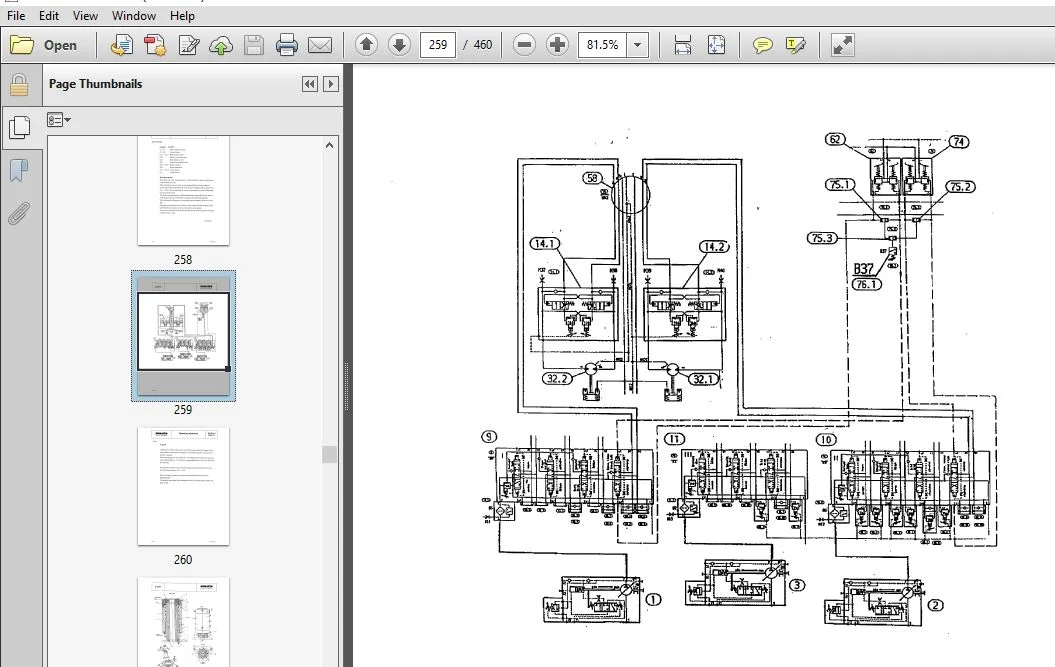1055x667 pixels.
Task: Send file by email envelope icon
Action: (320, 45)
